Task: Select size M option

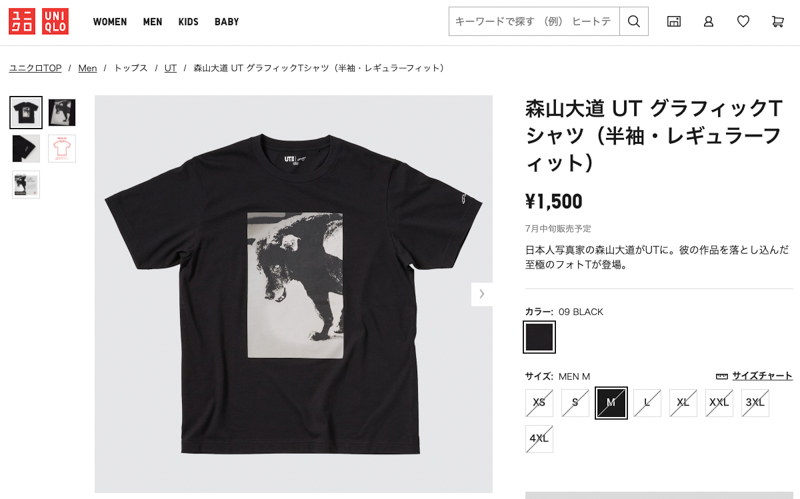Action: (x=611, y=403)
